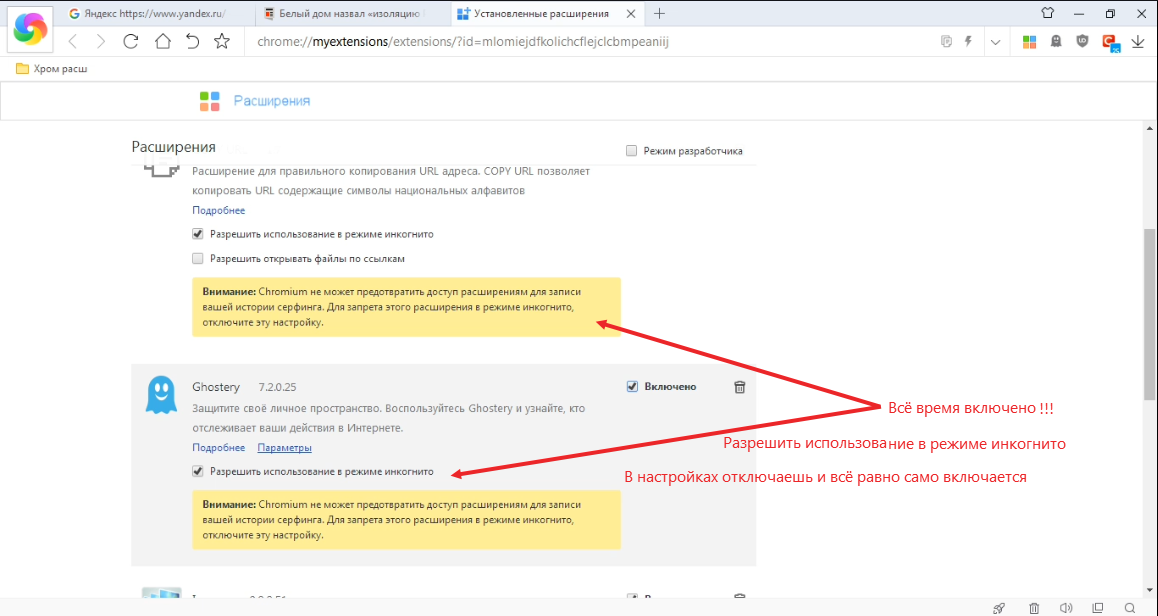This screenshot has width=1158, height=616.
Task: Reload the current page
Action: (130, 42)
